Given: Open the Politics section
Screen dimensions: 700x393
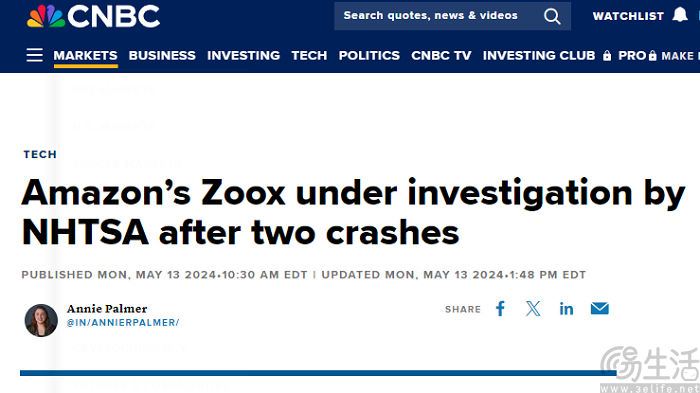Looking at the screenshot, I should (369, 55).
